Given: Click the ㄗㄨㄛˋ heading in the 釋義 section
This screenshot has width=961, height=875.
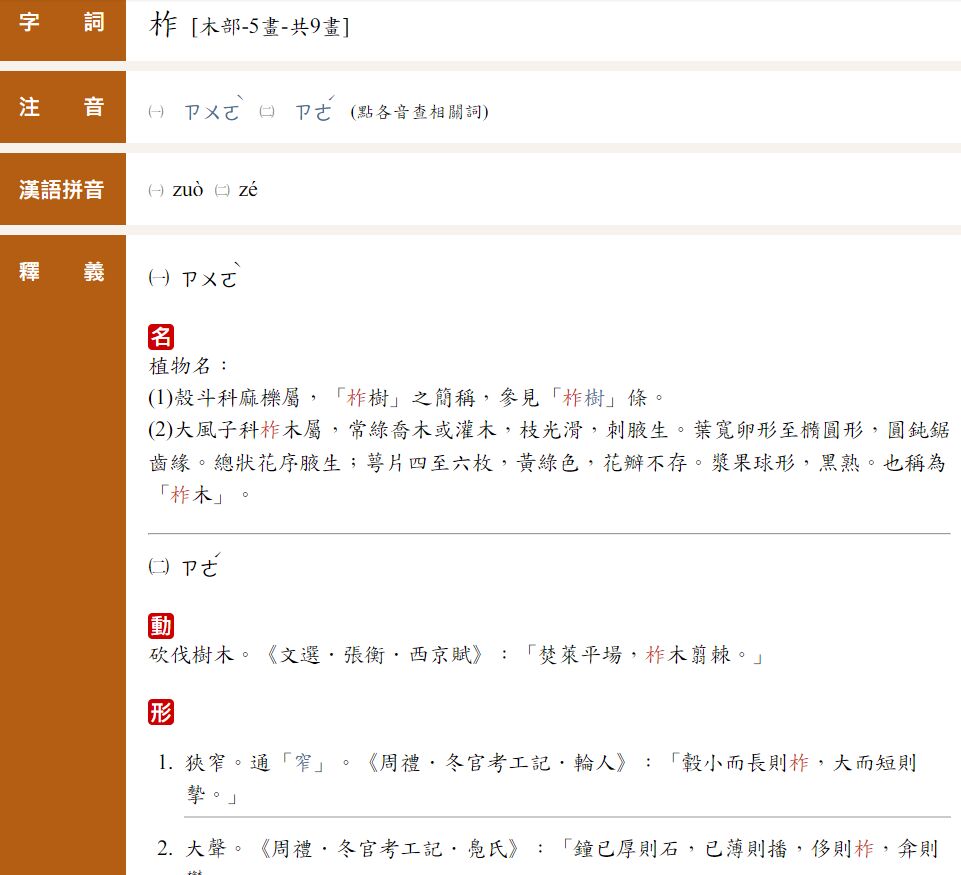Looking at the screenshot, I should pos(210,279).
